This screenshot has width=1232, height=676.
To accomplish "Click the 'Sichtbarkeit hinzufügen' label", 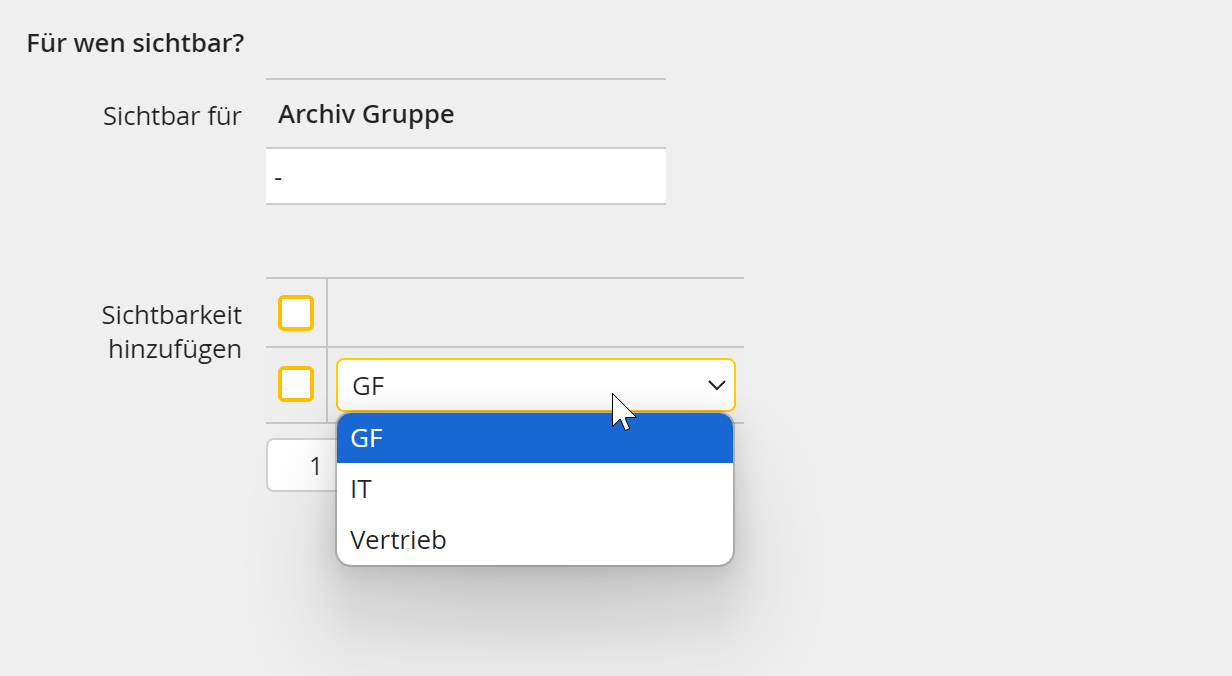I will [x=172, y=332].
